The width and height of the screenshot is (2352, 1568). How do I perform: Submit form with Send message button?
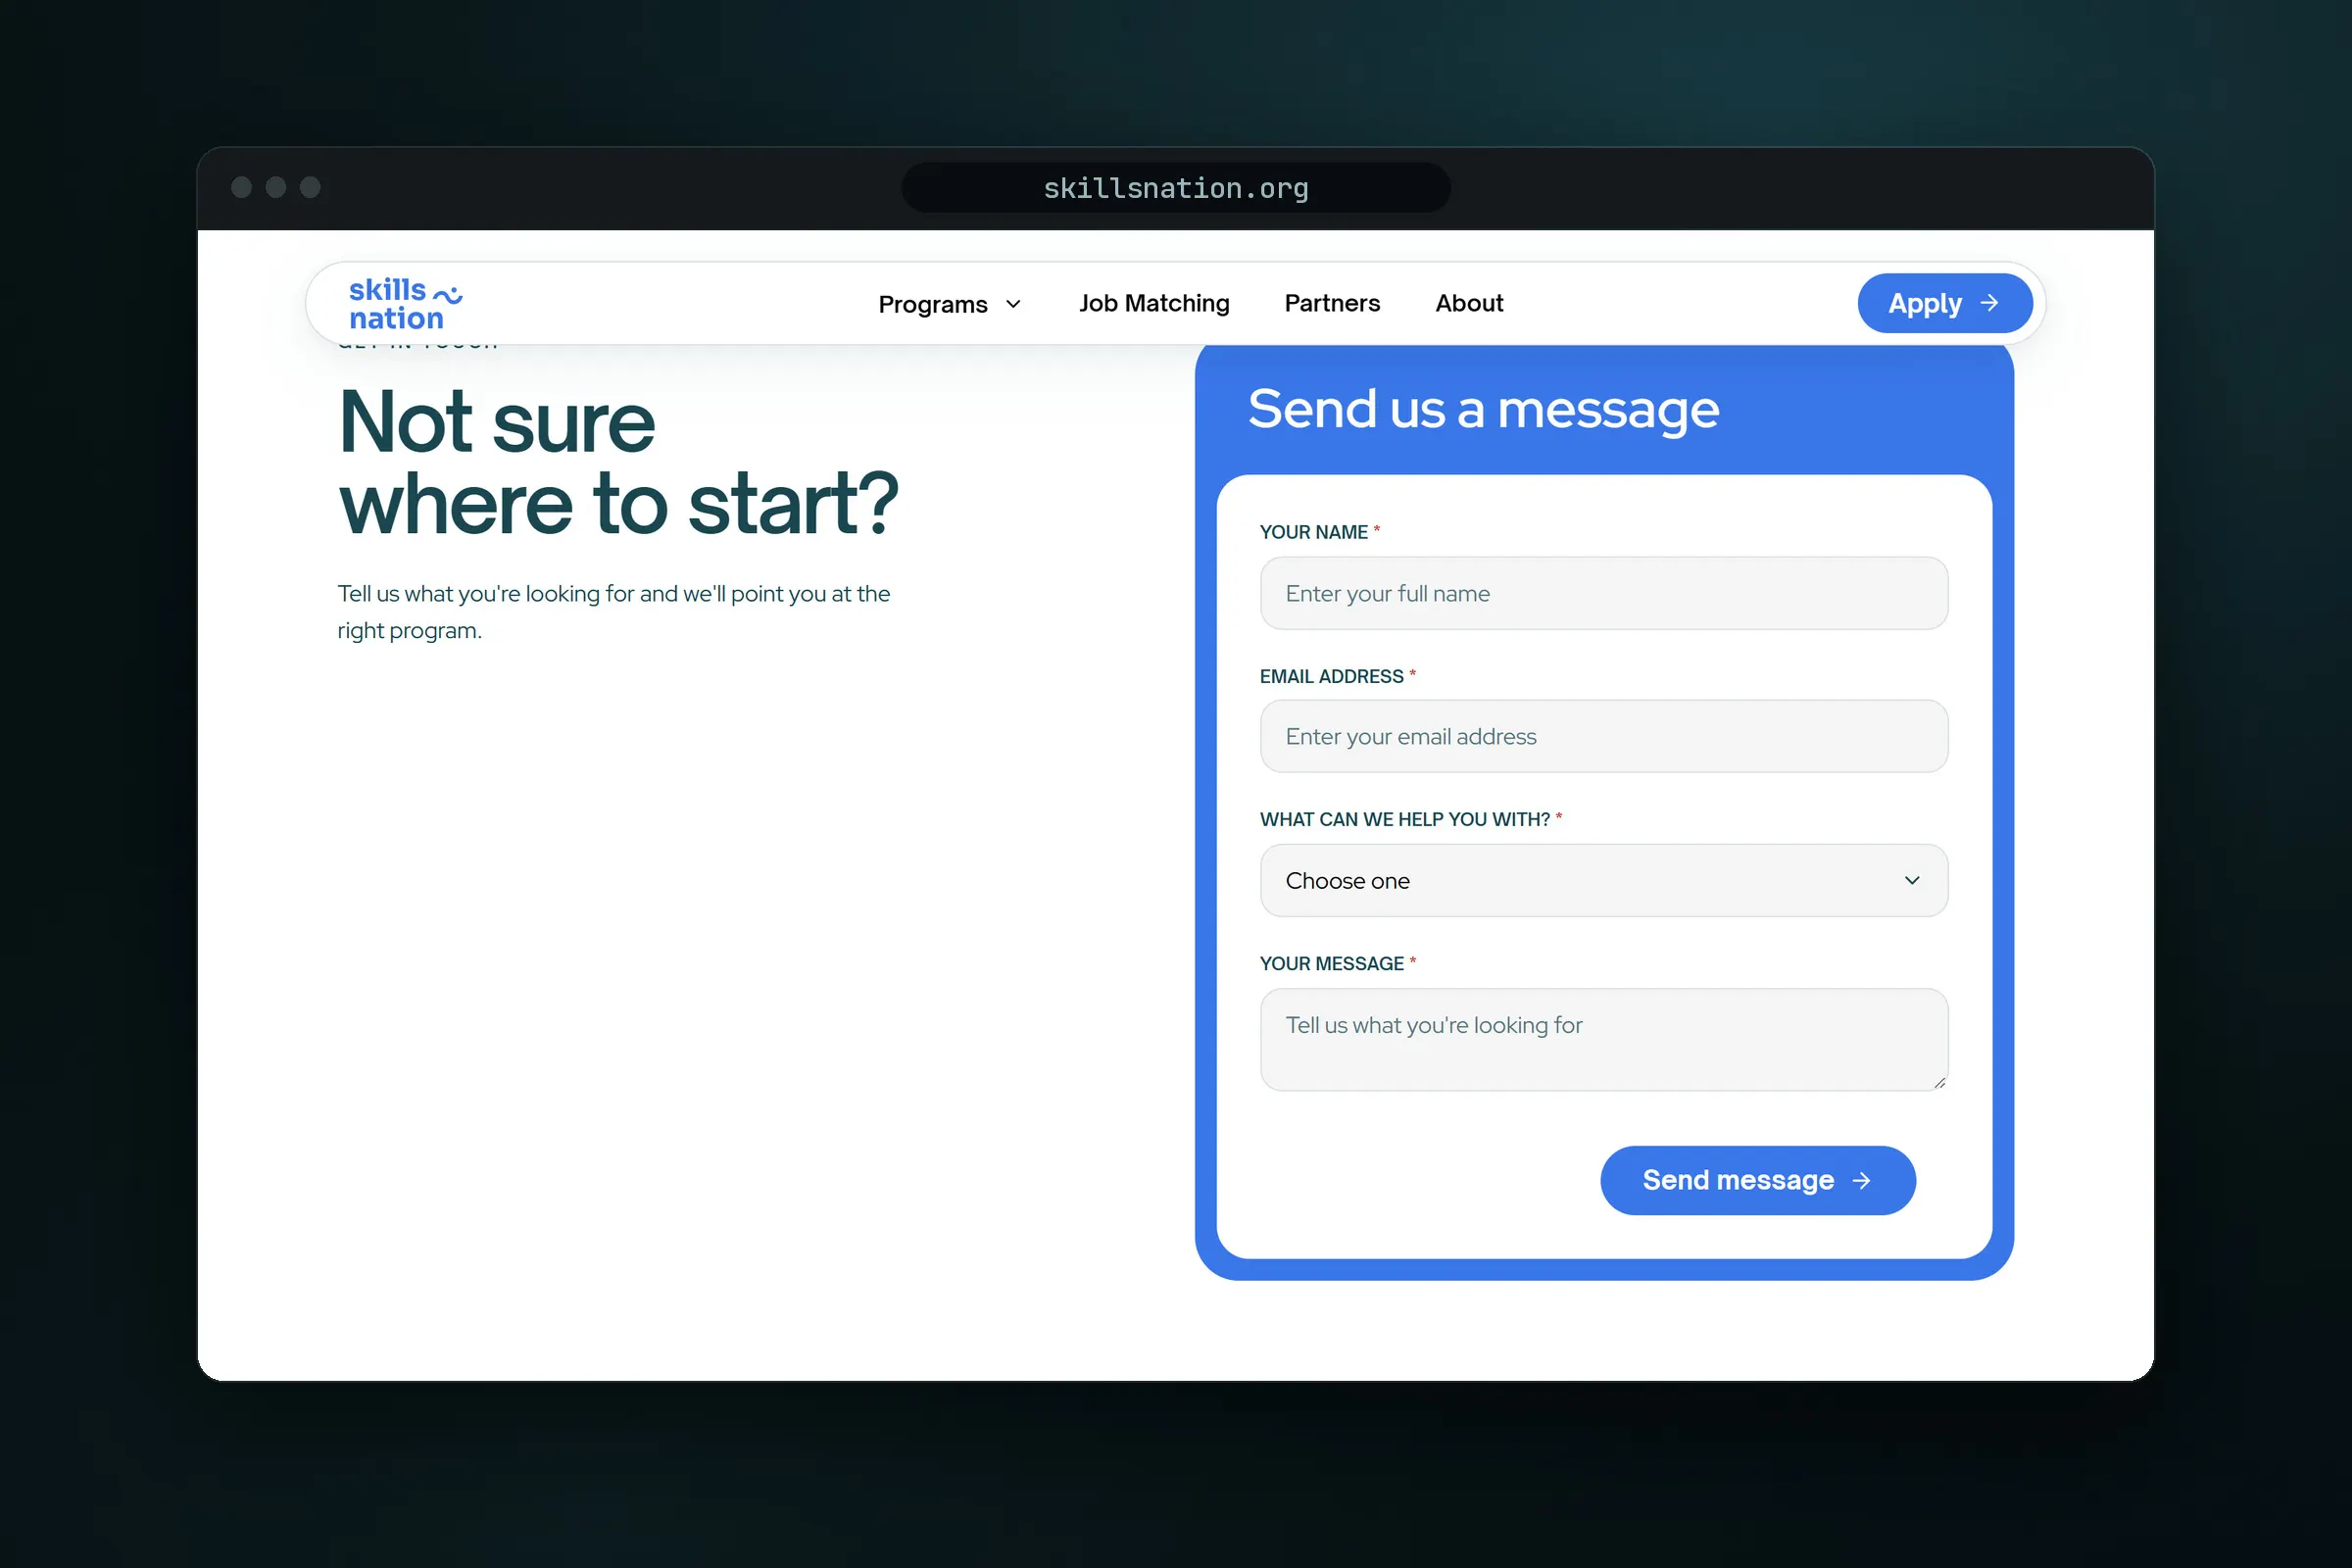pyautogui.click(x=1758, y=1181)
